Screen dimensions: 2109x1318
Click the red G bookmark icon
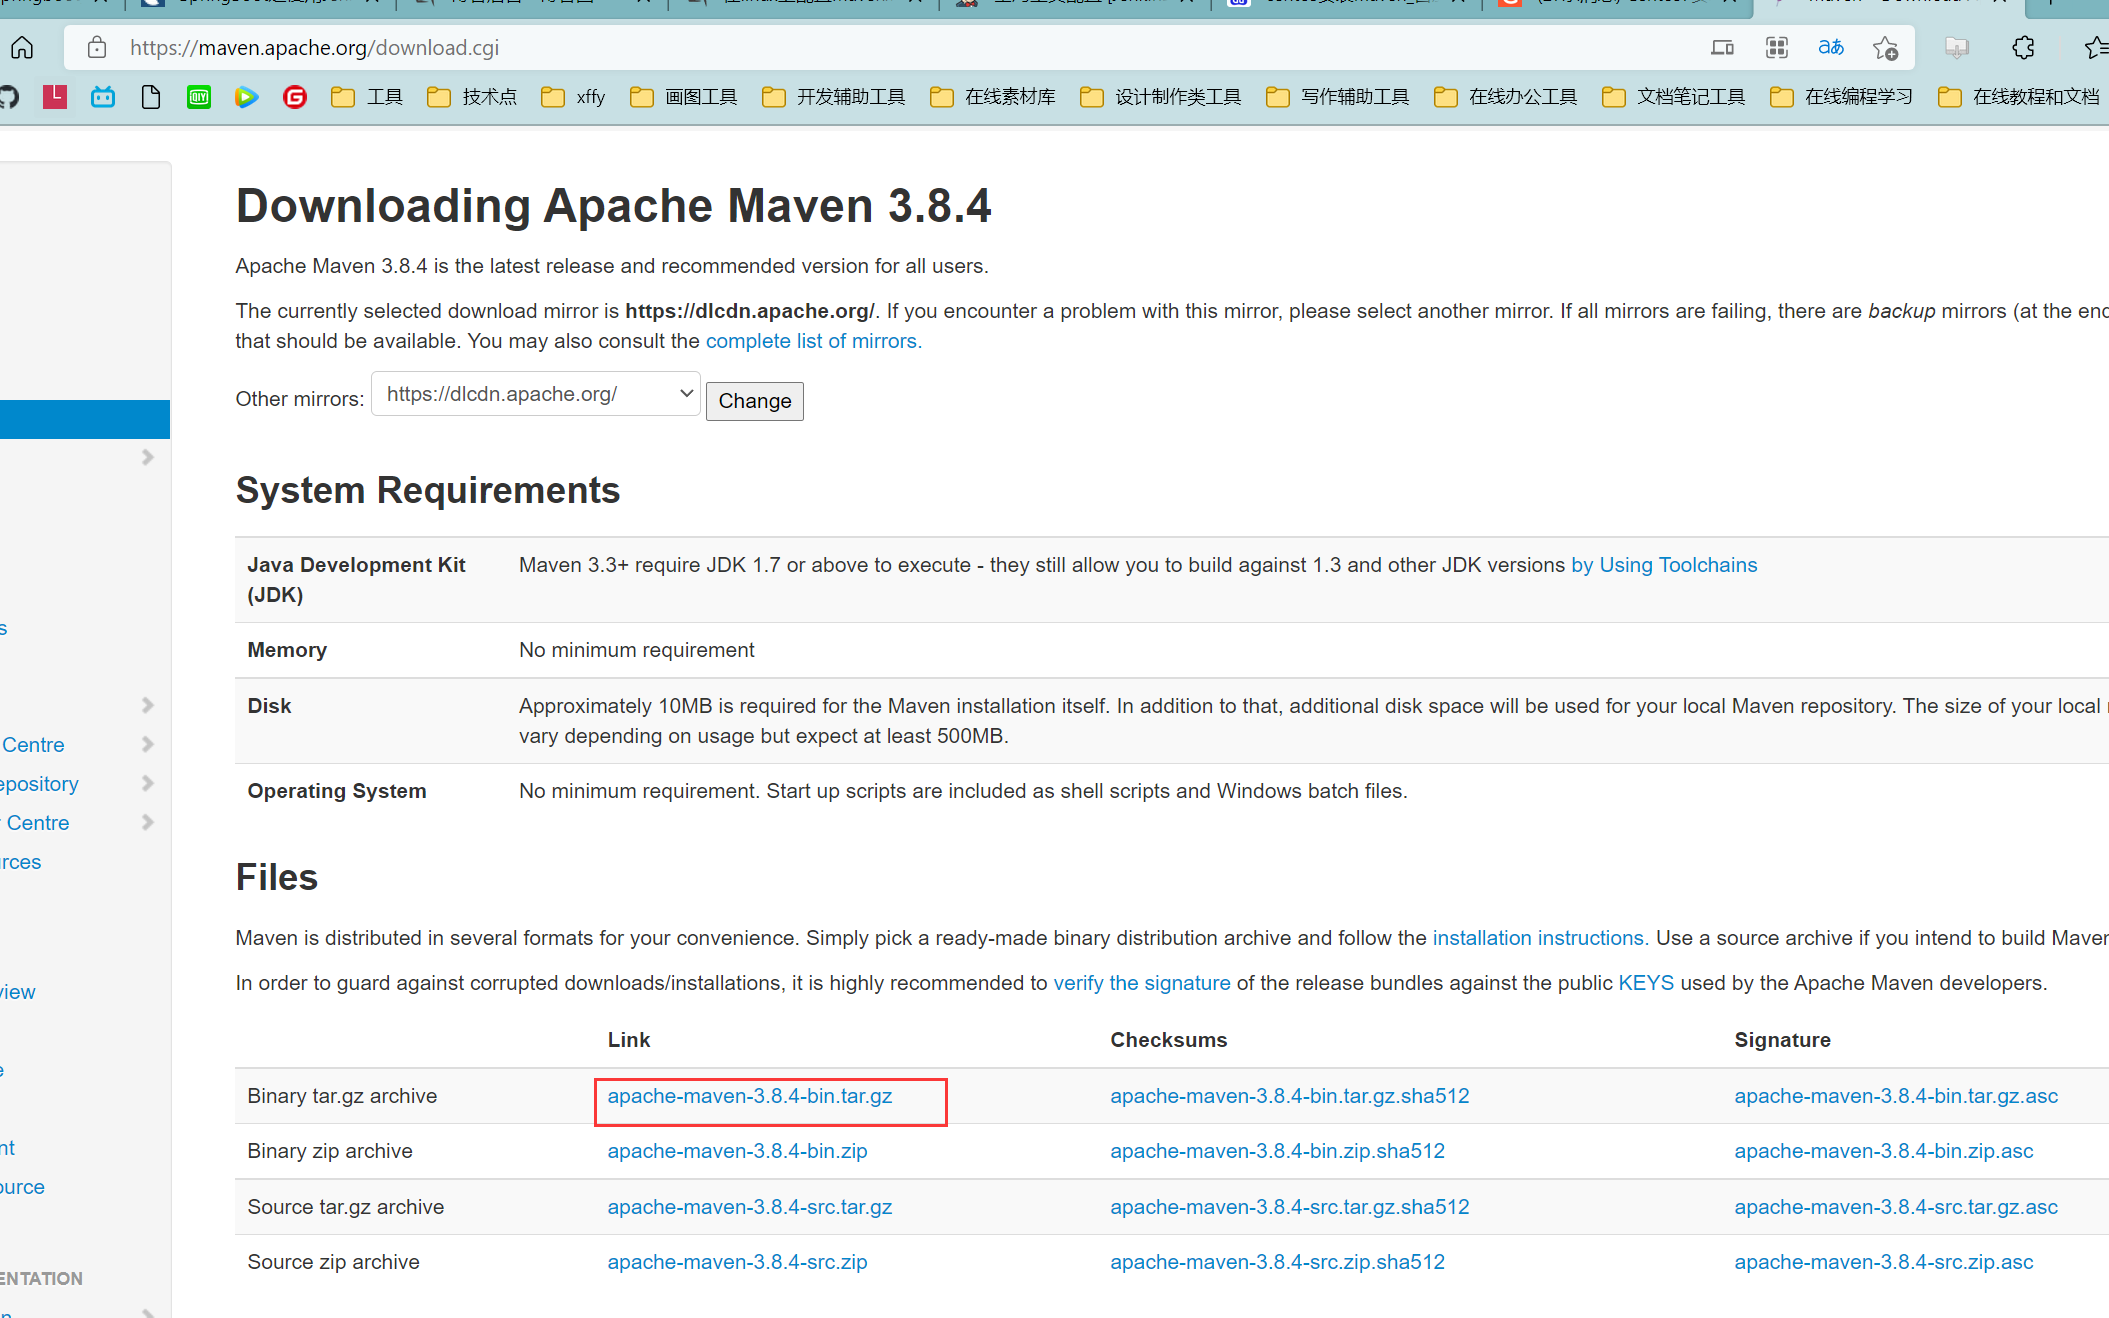295,97
